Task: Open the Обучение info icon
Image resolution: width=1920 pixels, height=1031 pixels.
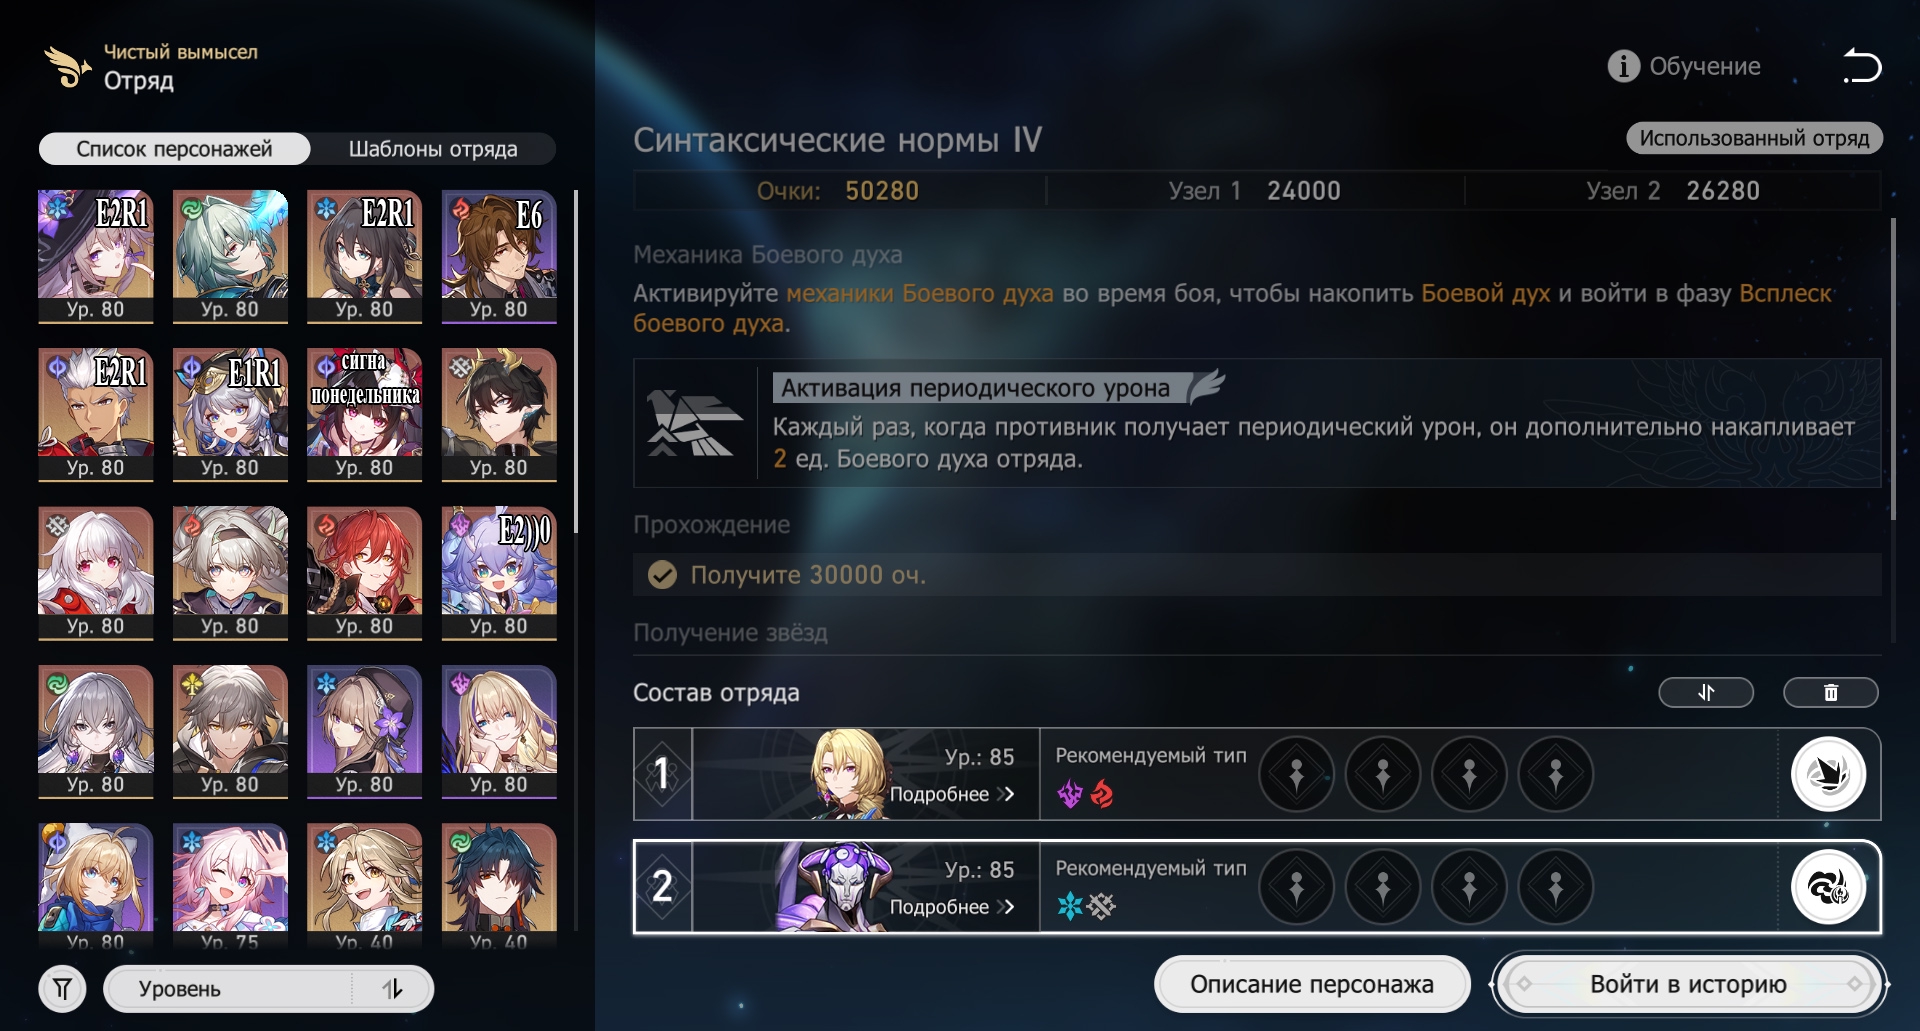Action: coord(1623,66)
